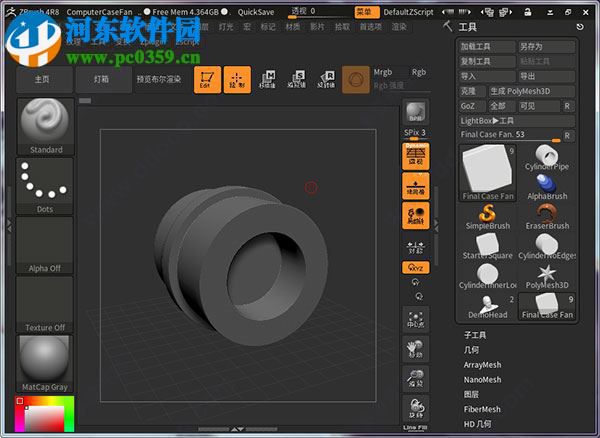
Task: Click 另存为 save as button
Action: pos(546,47)
